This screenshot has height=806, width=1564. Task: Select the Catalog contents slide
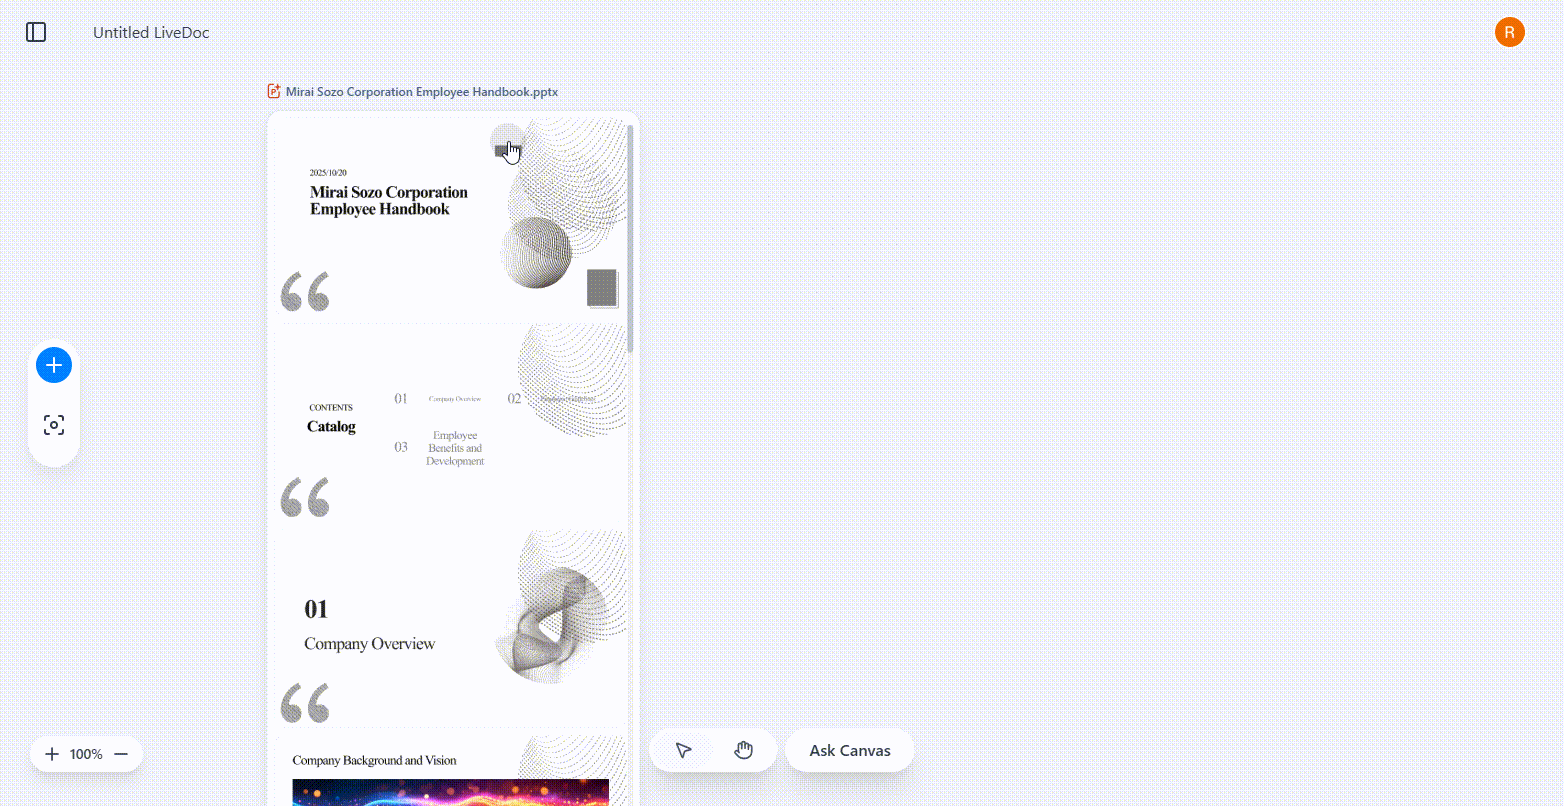(450, 425)
